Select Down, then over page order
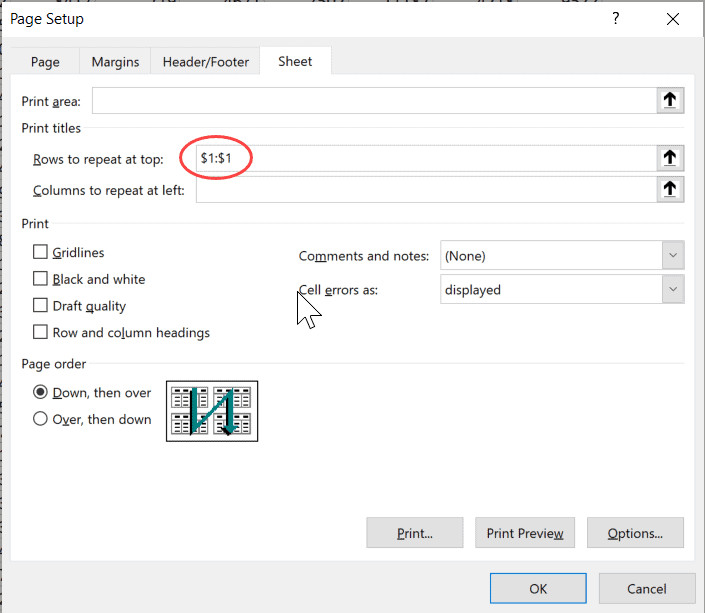 [41, 393]
